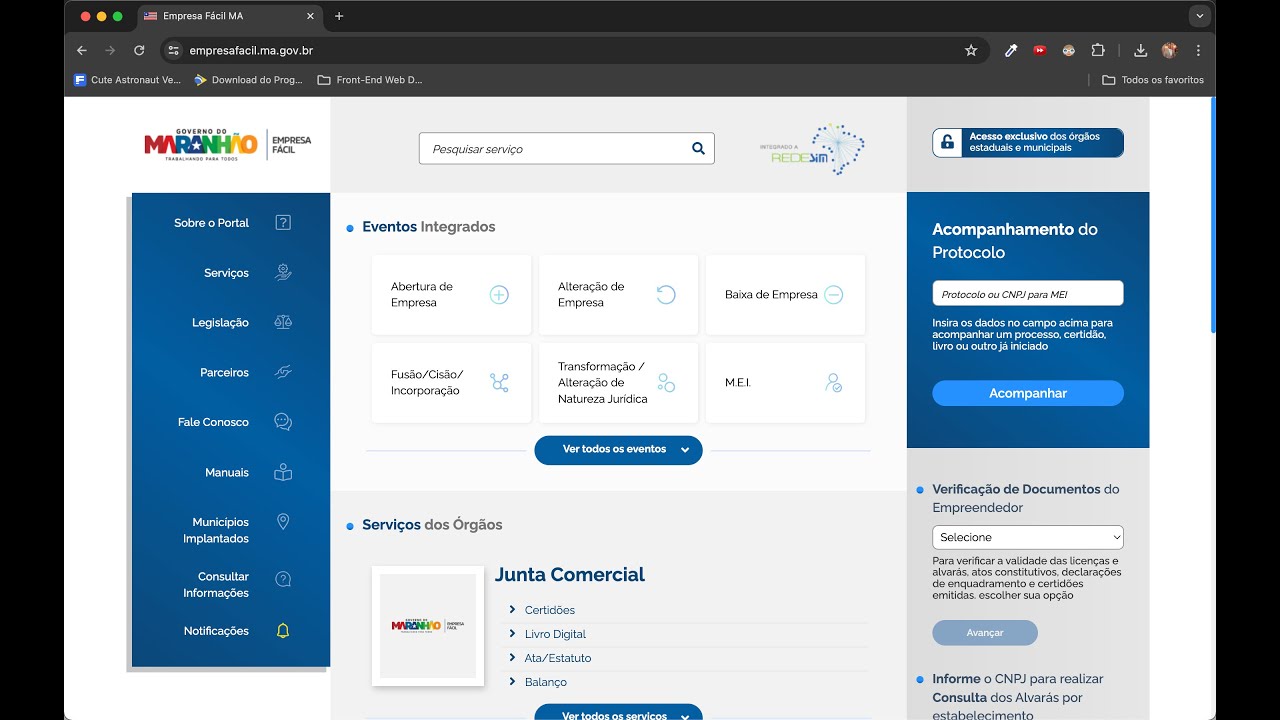Click the Parceiros handshake icon

[x=283, y=372]
